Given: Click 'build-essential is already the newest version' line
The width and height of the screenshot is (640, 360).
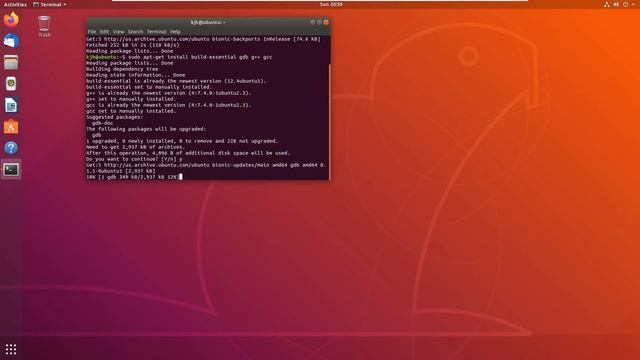Looking at the screenshot, I should click(176, 81).
